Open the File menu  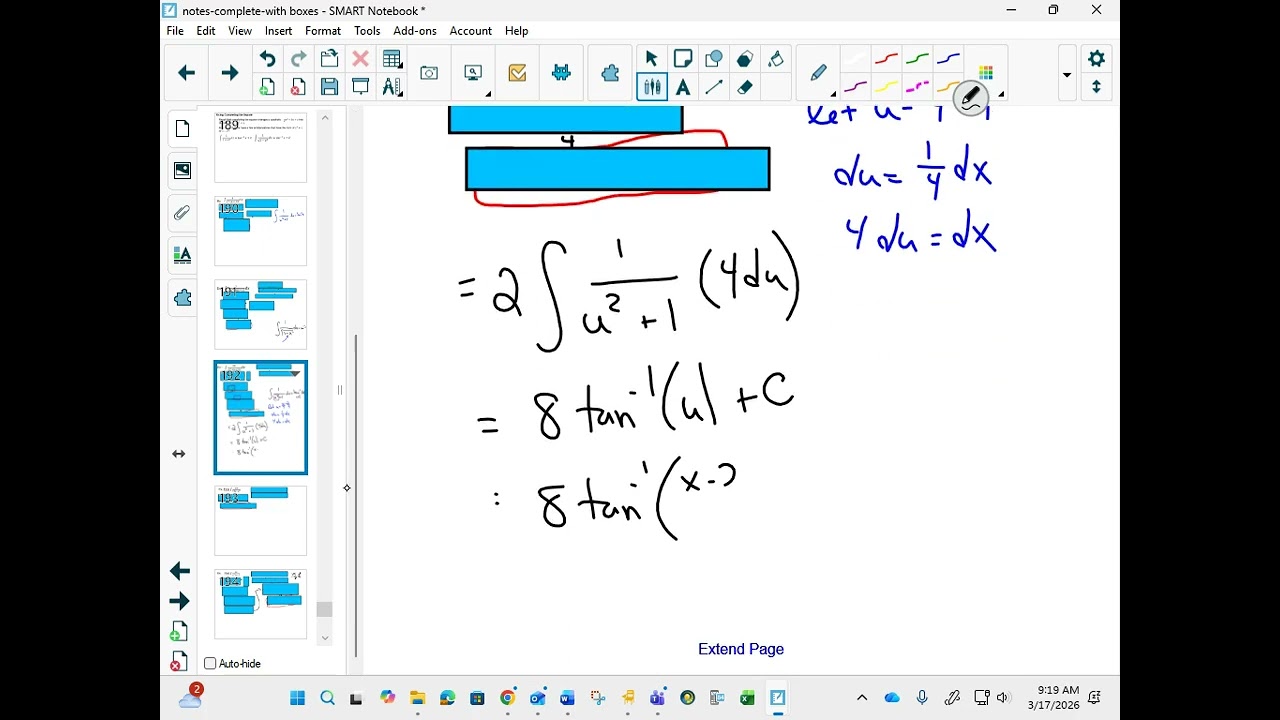click(x=175, y=31)
